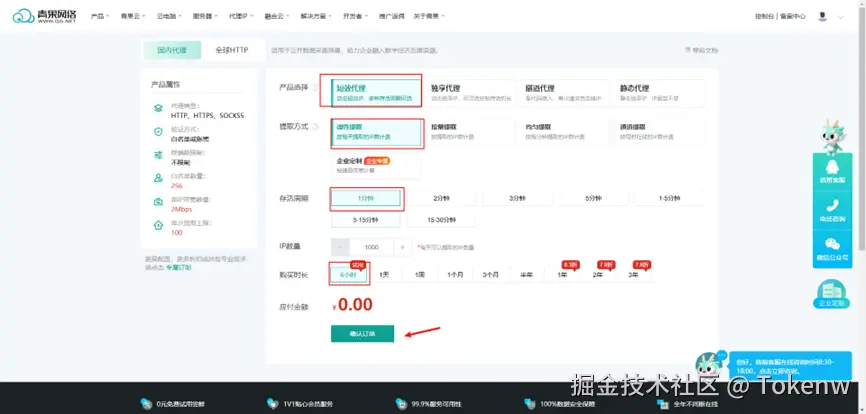This screenshot has width=866, height=414.
Task: Select the 独享代理 product option
Action: [471, 93]
